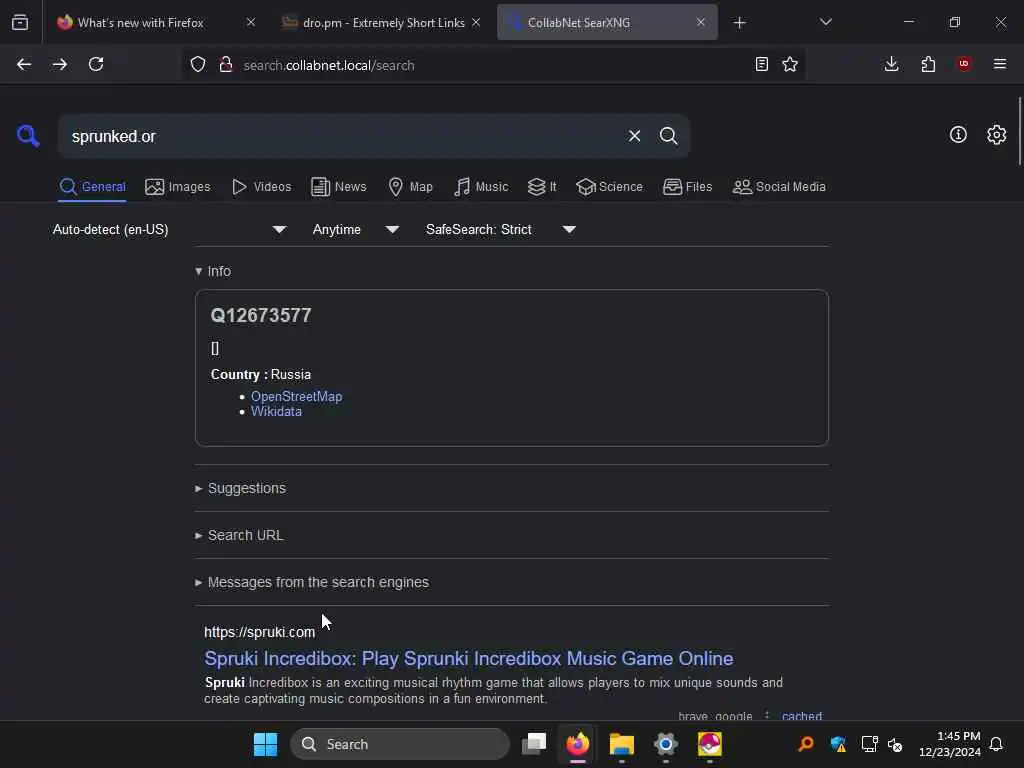Click the Q12673577 infobox heading
The width and height of the screenshot is (1024, 768).
pyautogui.click(x=261, y=315)
